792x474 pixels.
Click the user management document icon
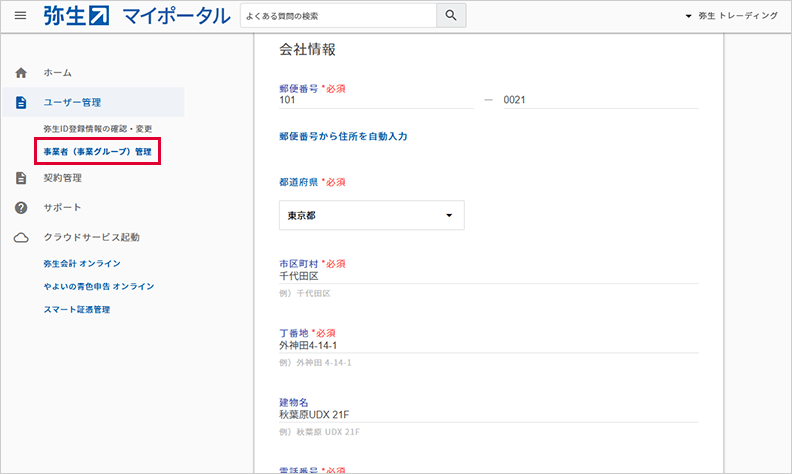[x=21, y=102]
